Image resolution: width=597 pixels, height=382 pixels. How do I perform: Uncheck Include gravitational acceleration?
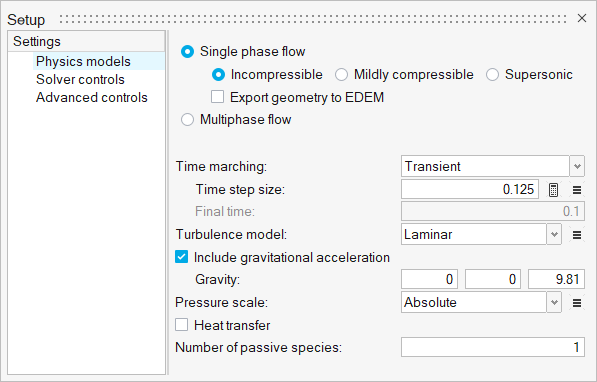point(182,257)
